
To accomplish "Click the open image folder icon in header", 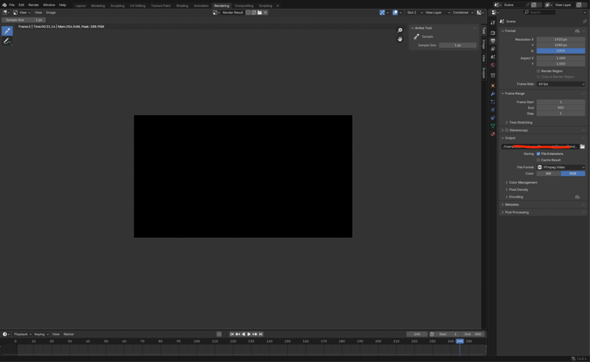I will [260, 12].
